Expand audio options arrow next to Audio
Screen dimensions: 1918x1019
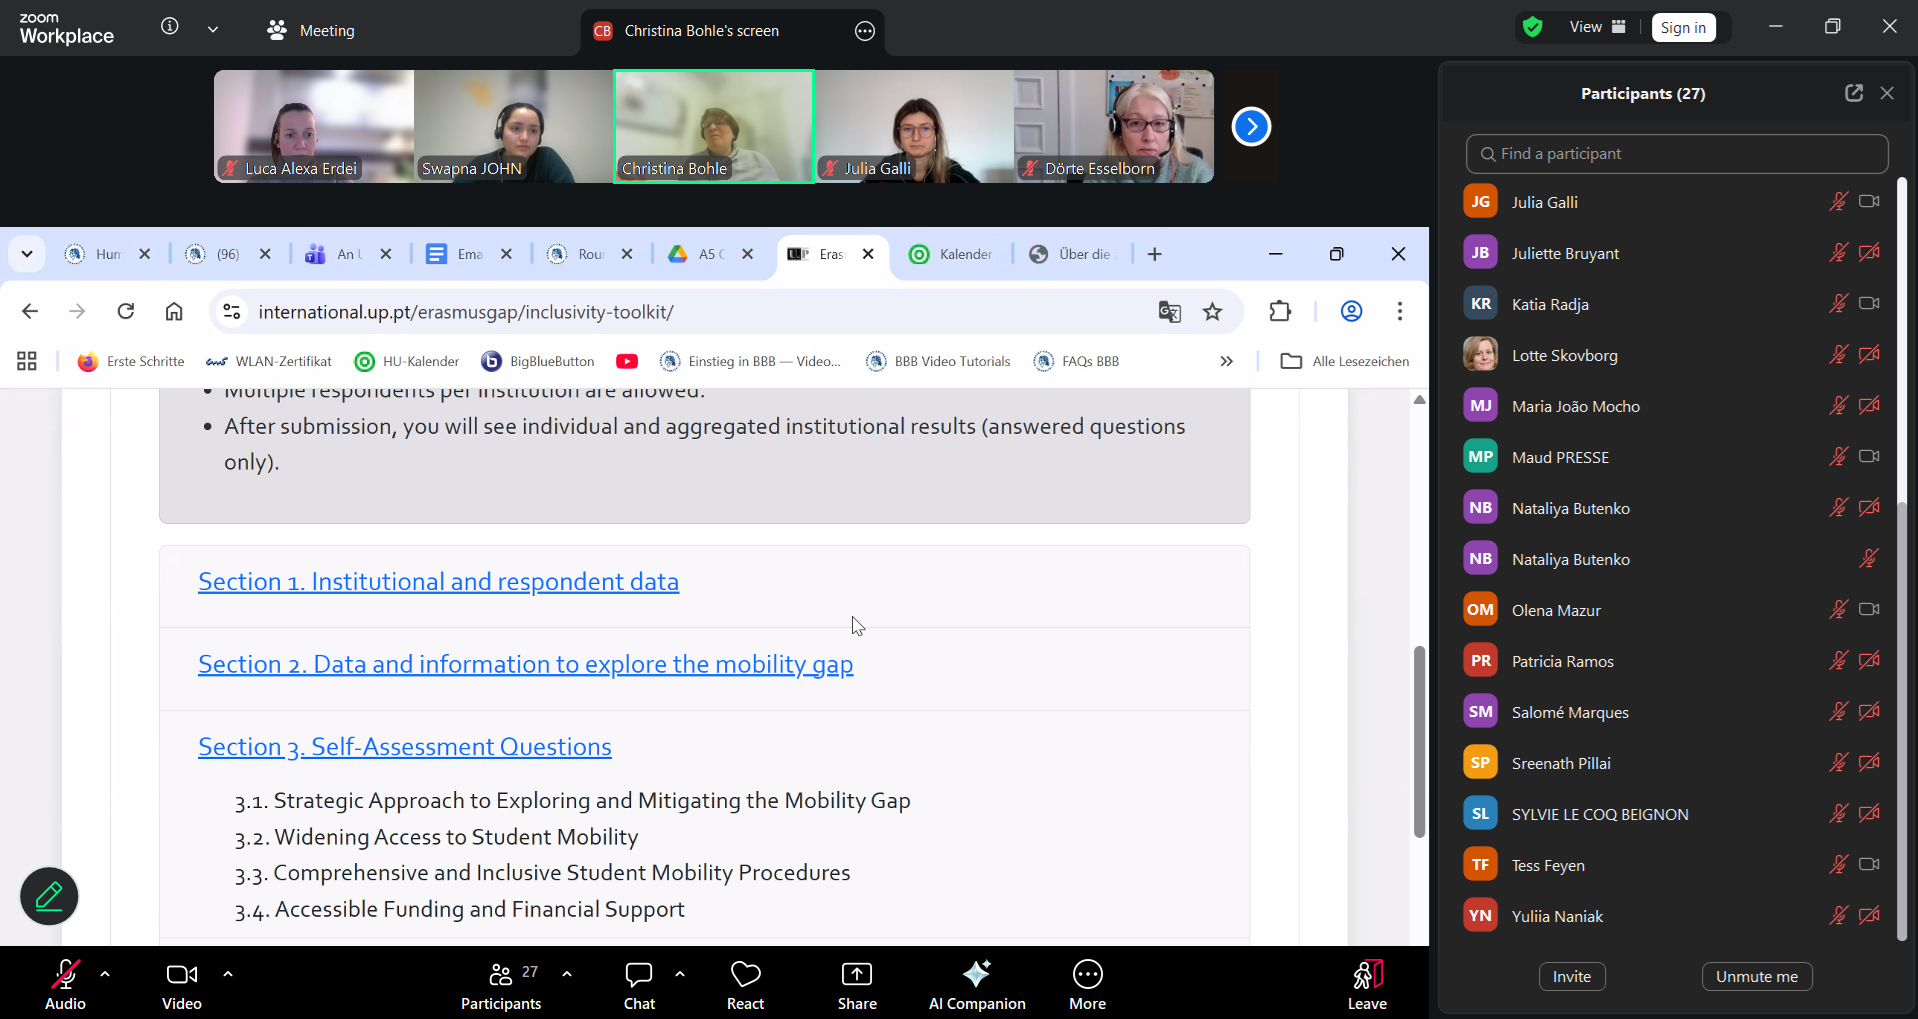105,973
